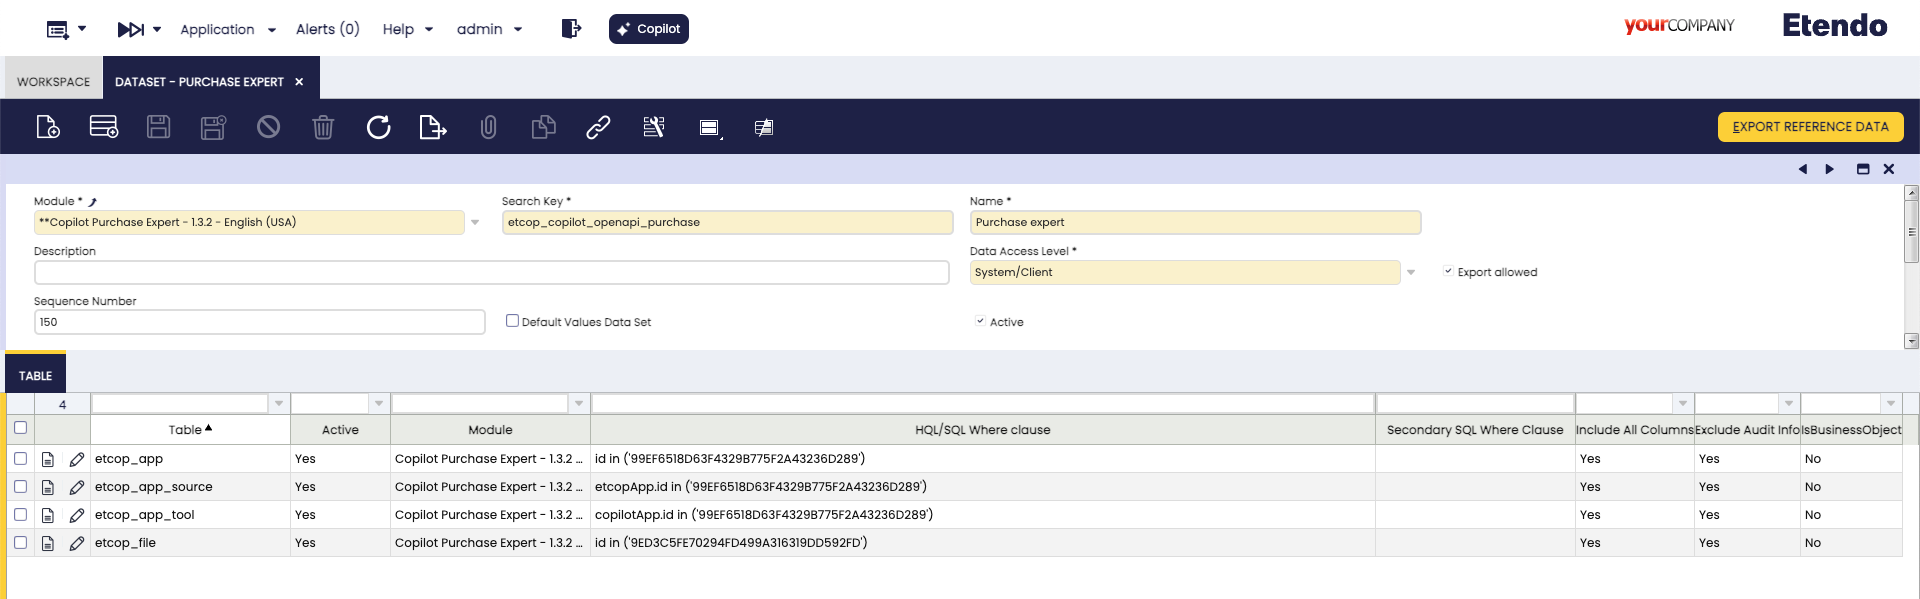Open the Include All Columns filter dropdown
Image resolution: width=1920 pixels, height=599 pixels.
tap(1683, 404)
